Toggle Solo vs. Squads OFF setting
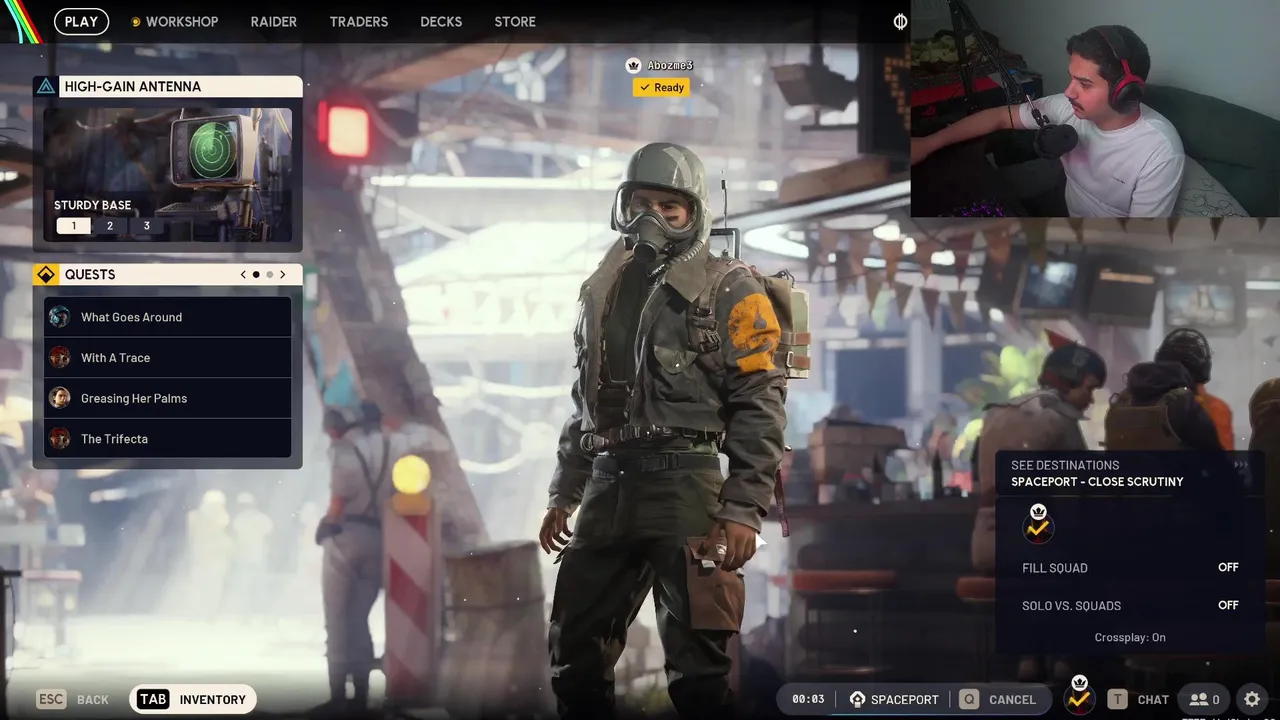 click(1228, 605)
